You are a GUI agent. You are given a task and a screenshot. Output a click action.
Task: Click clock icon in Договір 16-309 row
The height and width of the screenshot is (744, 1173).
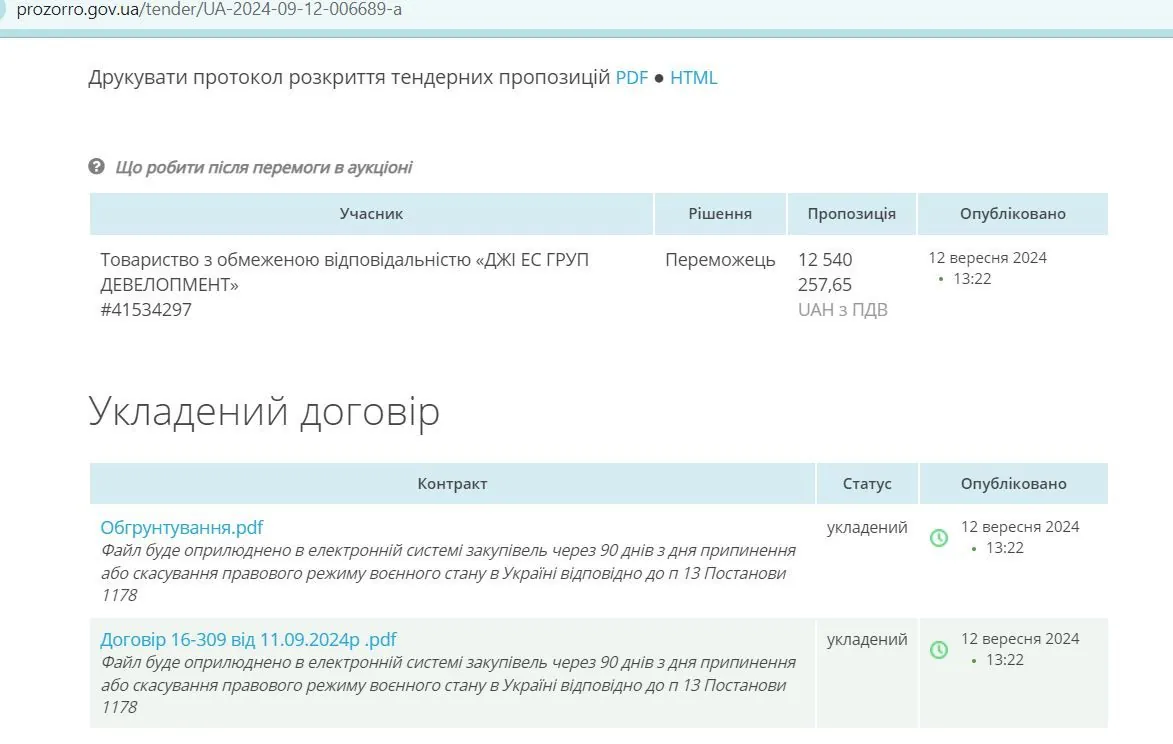pos(939,650)
